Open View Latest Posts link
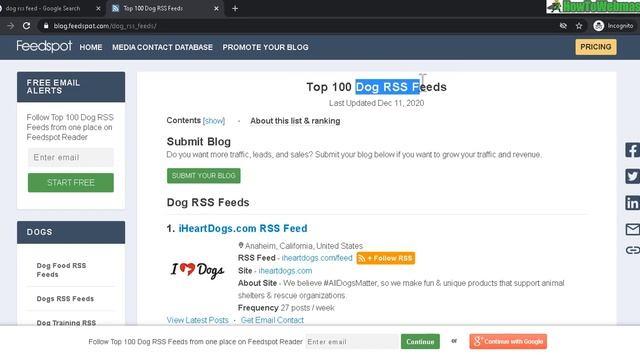640x360 pixels. coord(198,320)
